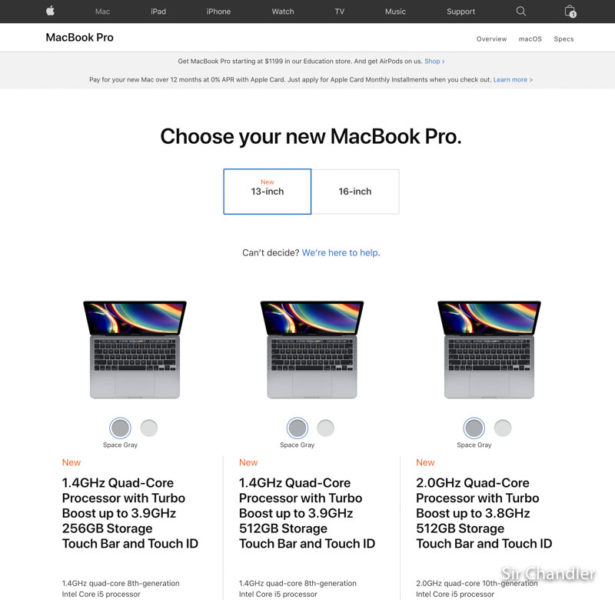The height and width of the screenshot is (600, 615).
Task: Choose Space Gray swatch for 256GB model
Action: [x=120, y=428]
